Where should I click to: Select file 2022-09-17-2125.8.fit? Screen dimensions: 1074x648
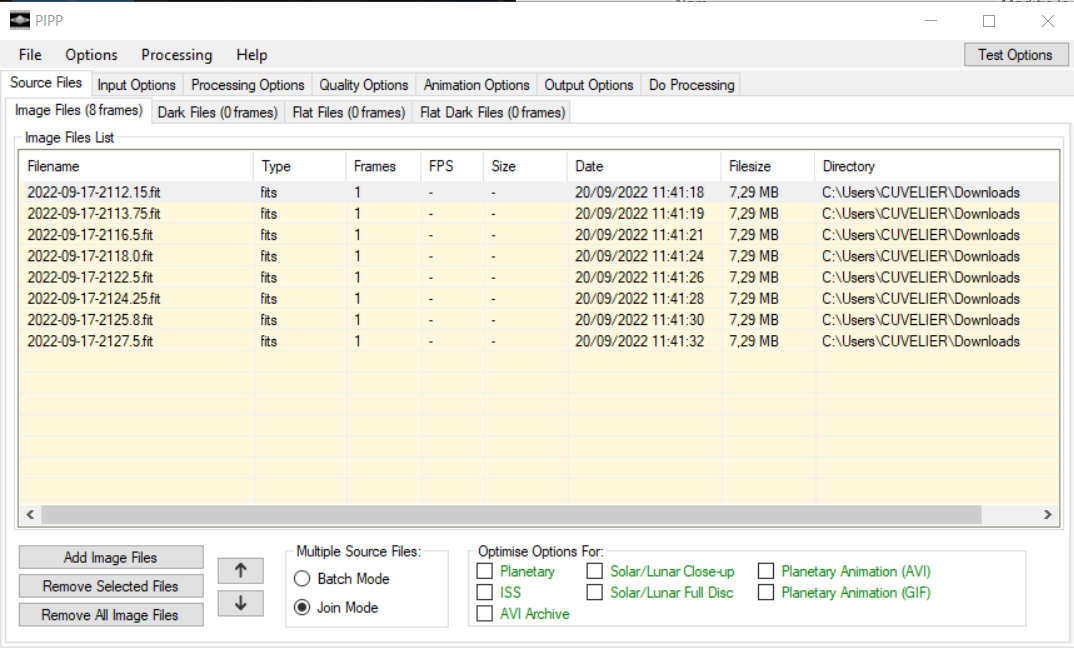tap(90, 320)
